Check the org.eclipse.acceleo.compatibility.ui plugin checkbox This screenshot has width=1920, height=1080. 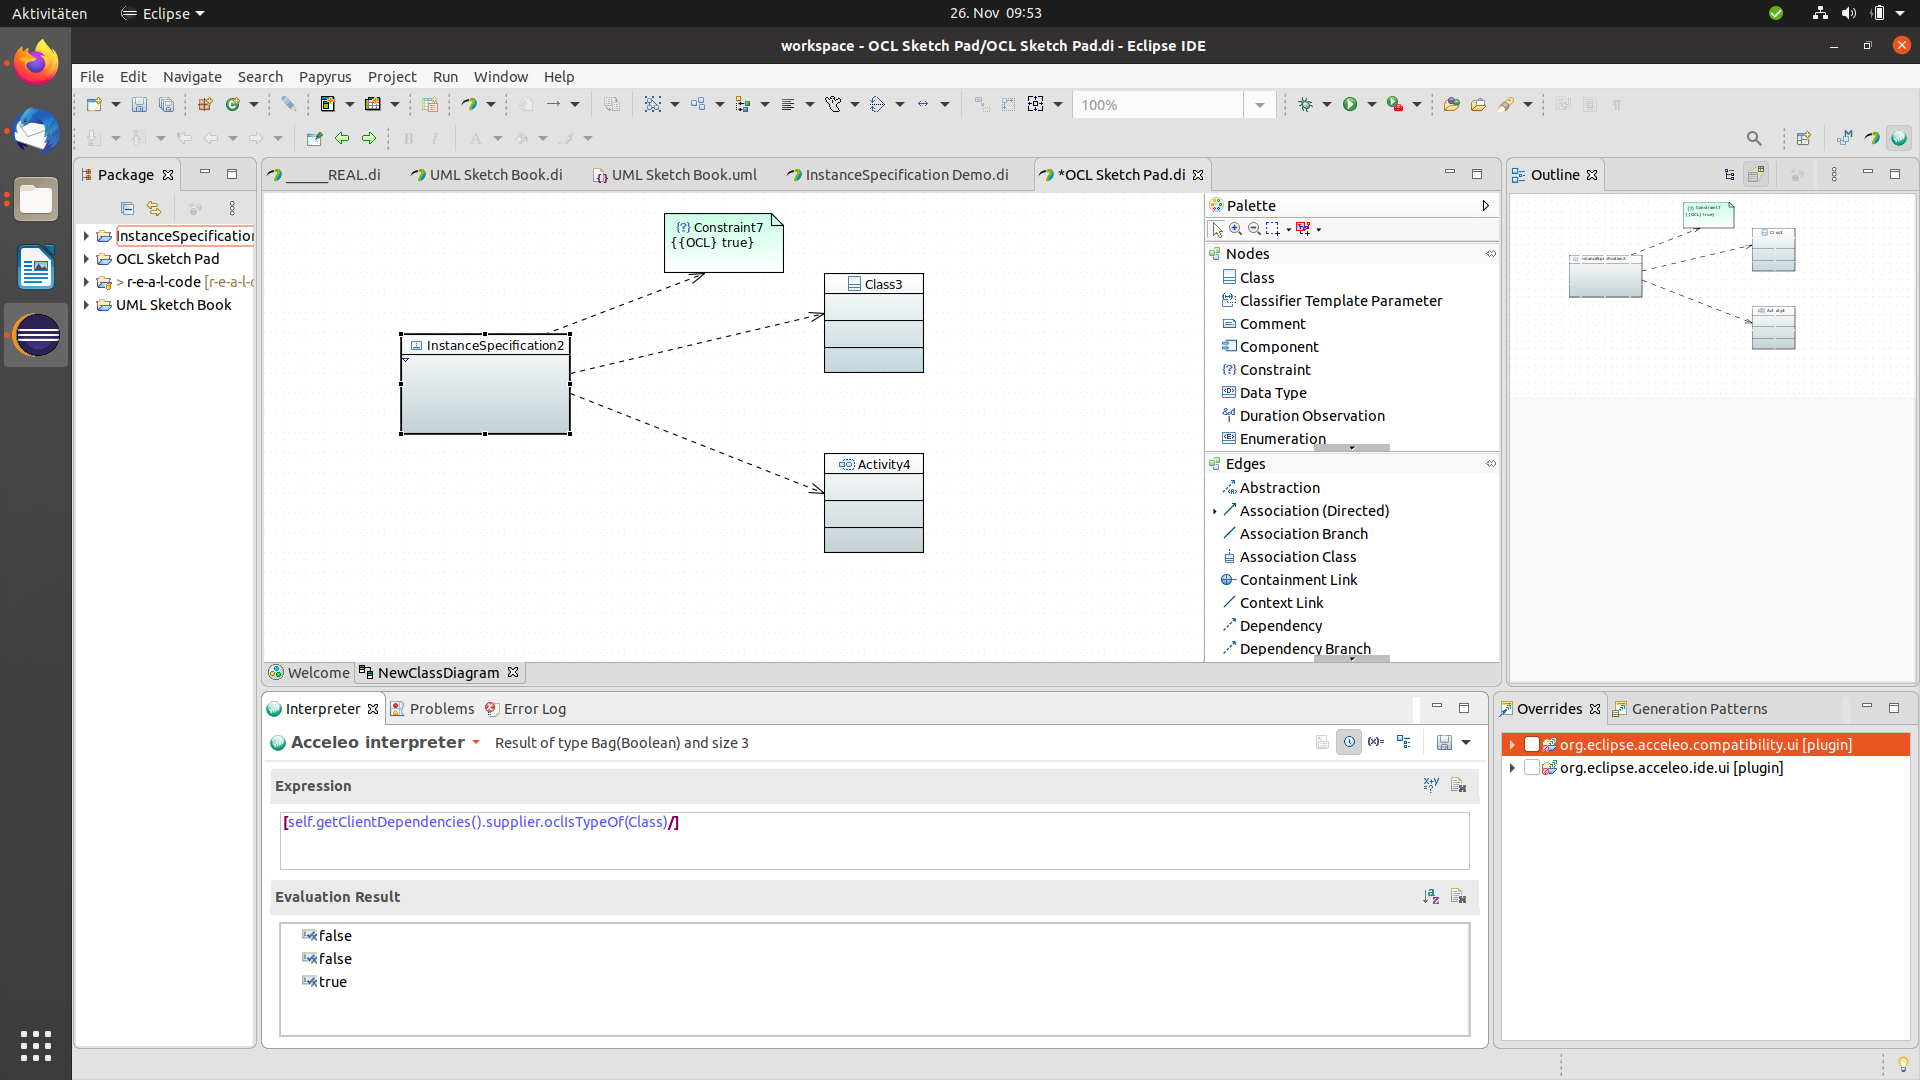click(x=1531, y=744)
